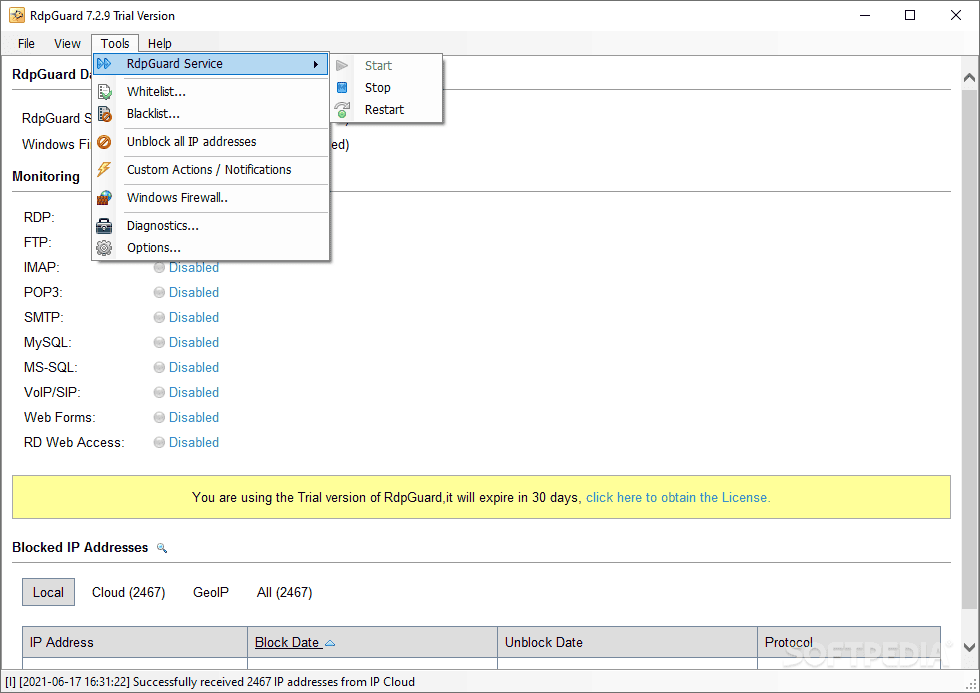Select Stop from the service submenu

[x=377, y=87]
